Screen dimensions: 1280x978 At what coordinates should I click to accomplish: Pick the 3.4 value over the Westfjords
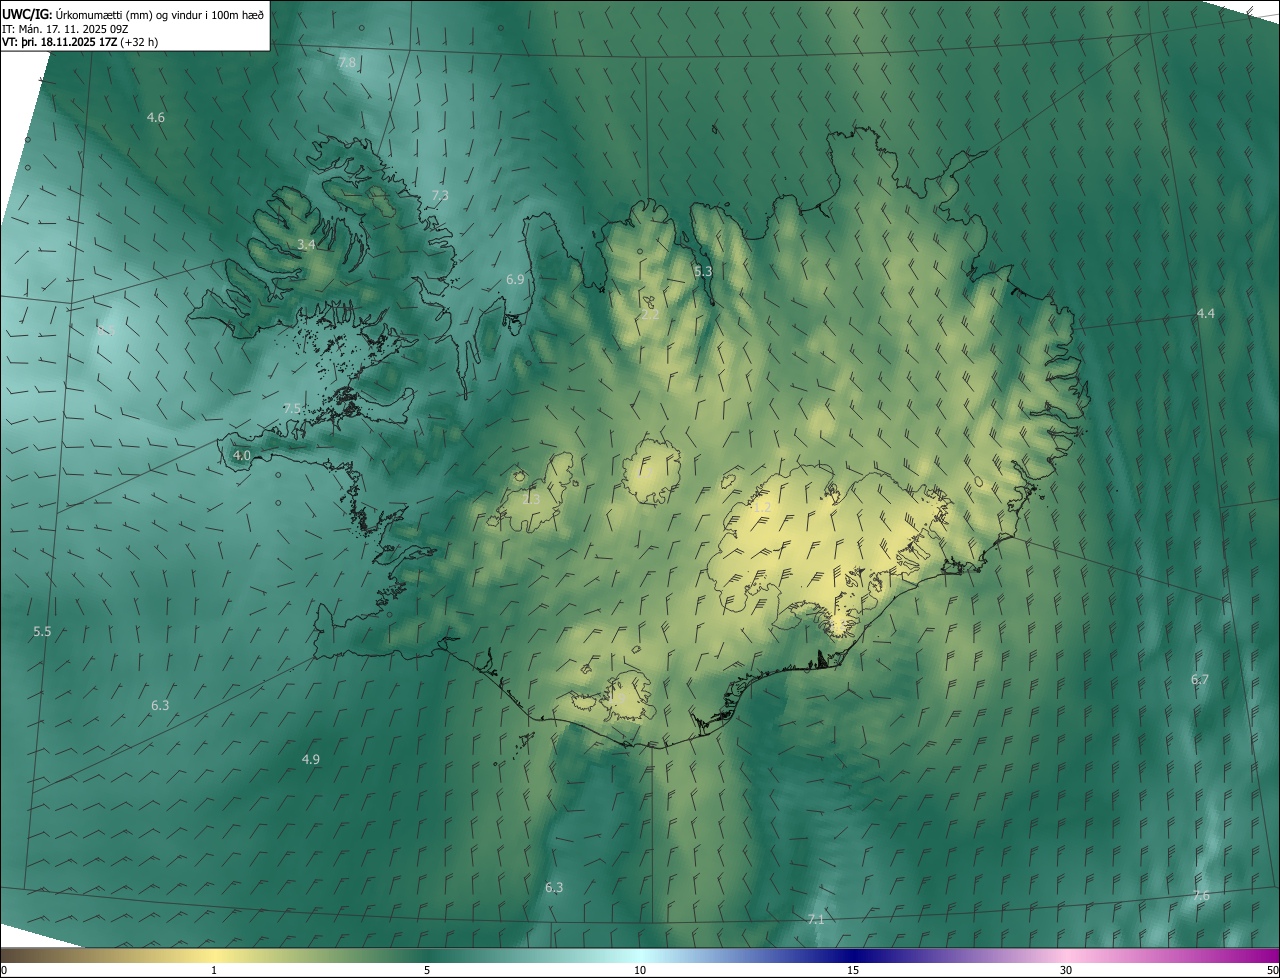point(306,245)
